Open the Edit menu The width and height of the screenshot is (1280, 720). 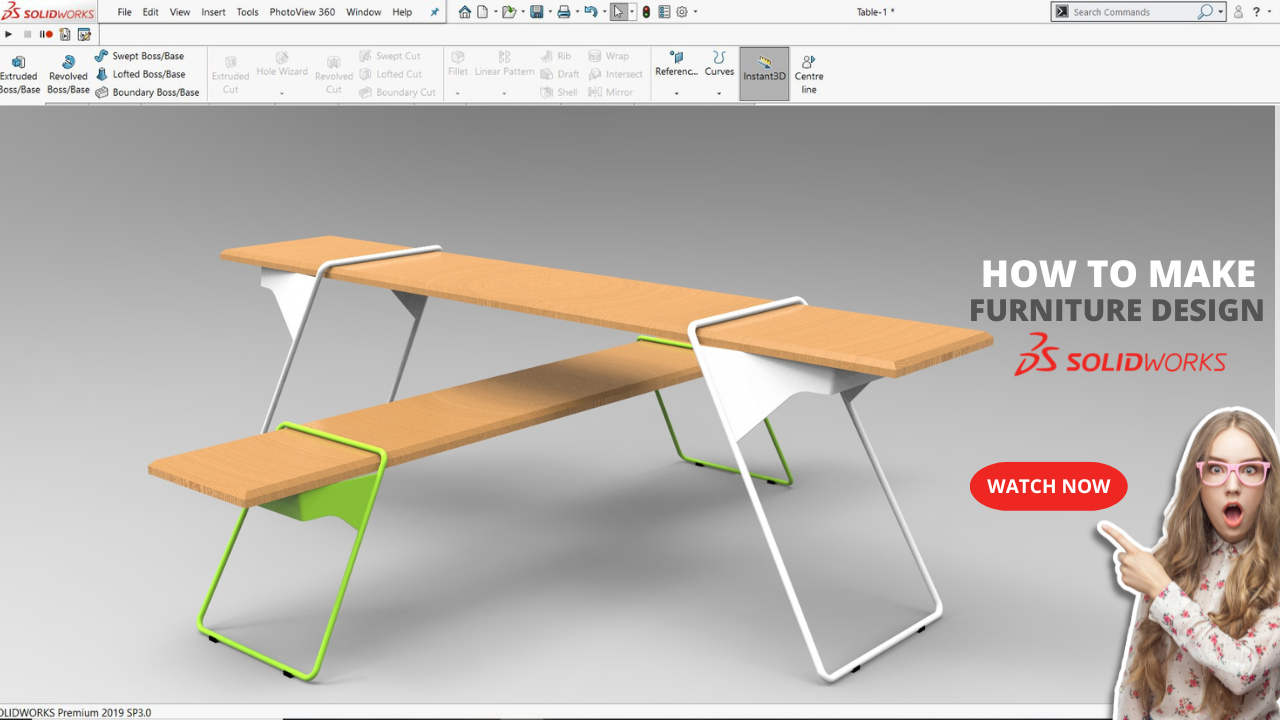coord(151,12)
